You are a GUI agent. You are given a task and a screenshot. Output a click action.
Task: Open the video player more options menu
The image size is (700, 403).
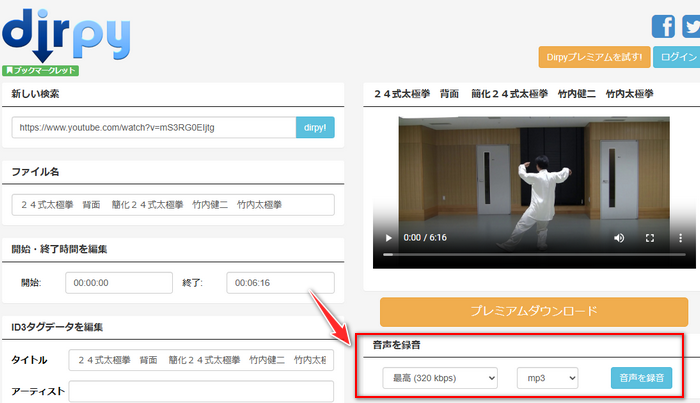point(678,238)
